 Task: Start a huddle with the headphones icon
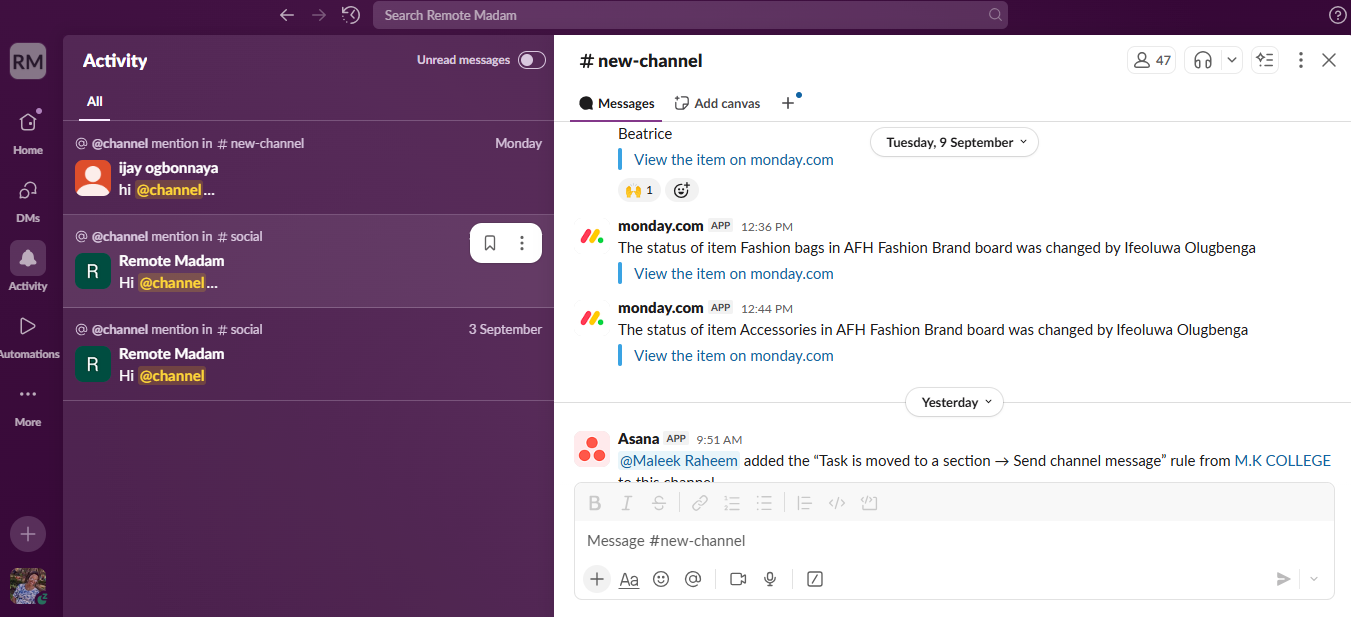pyautogui.click(x=1203, y=60)
